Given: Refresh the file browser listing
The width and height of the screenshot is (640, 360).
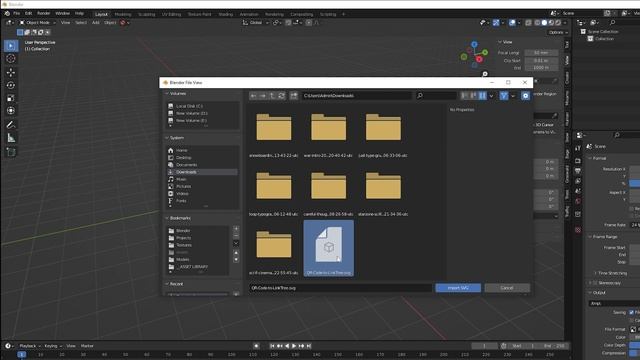Looking at the screenshot, I should (x=282, y=96).
